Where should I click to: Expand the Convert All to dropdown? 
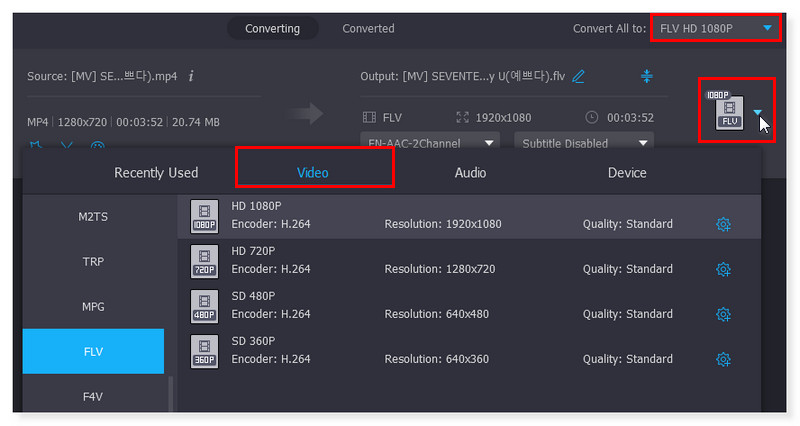tap(767, 28)
